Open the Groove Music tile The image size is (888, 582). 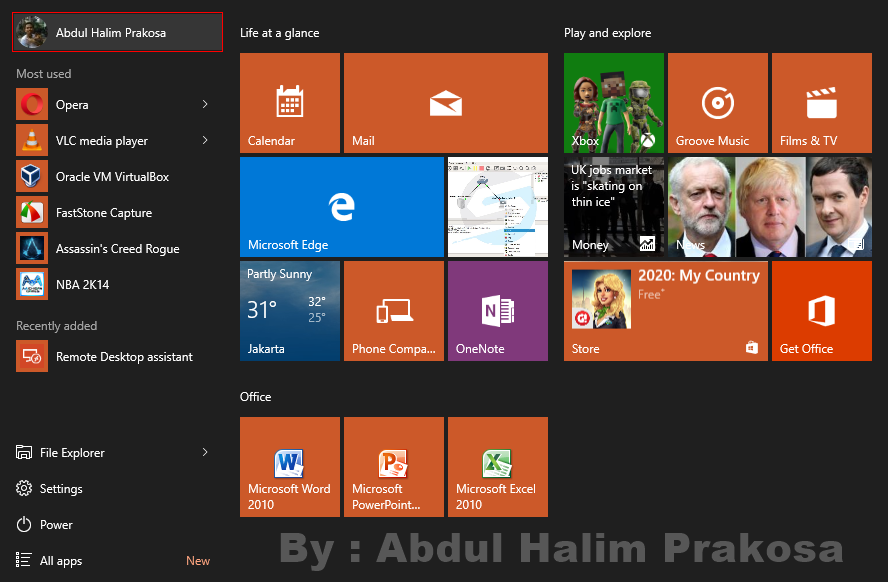(718, 103)
